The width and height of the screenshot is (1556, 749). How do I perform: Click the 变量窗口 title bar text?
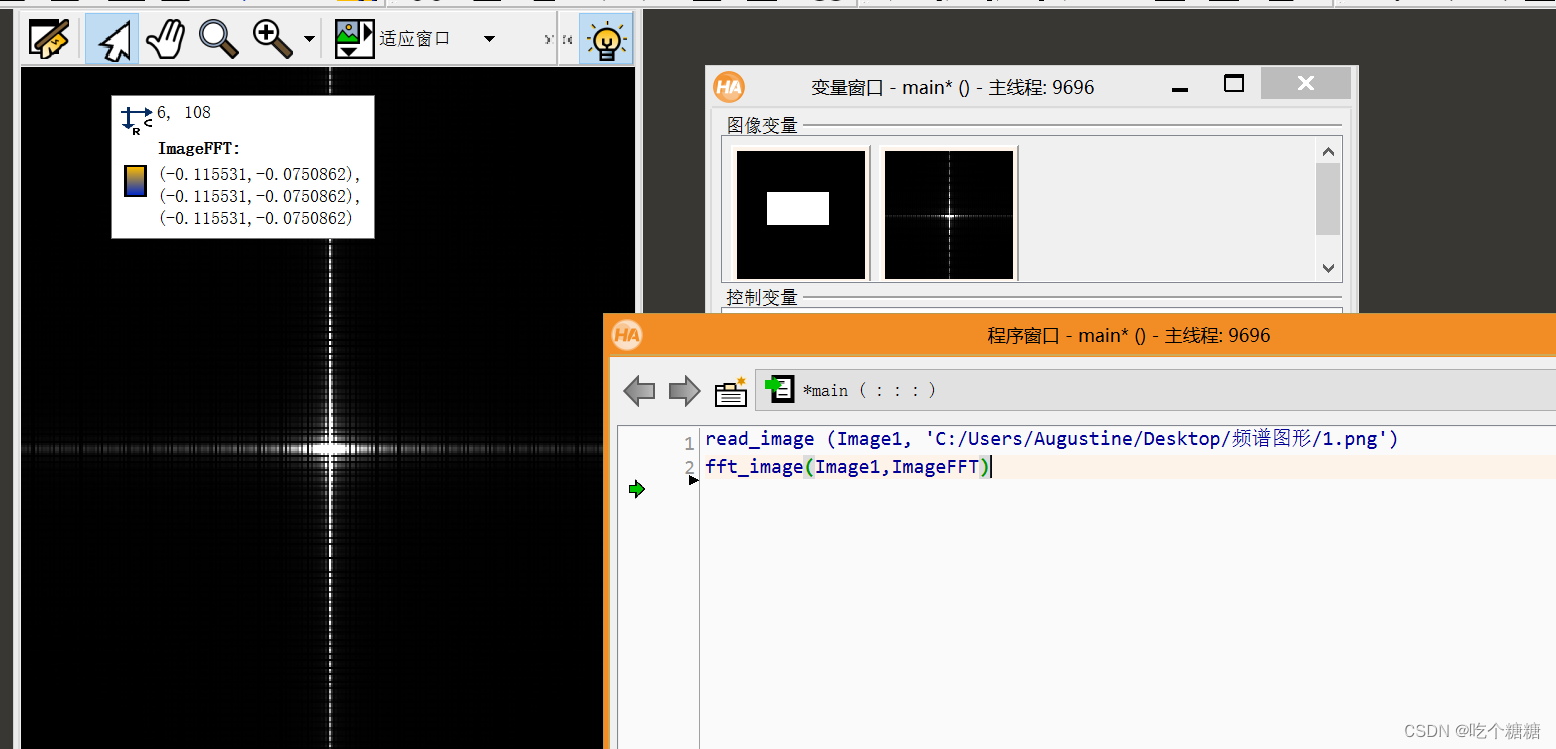click(952, 88)
